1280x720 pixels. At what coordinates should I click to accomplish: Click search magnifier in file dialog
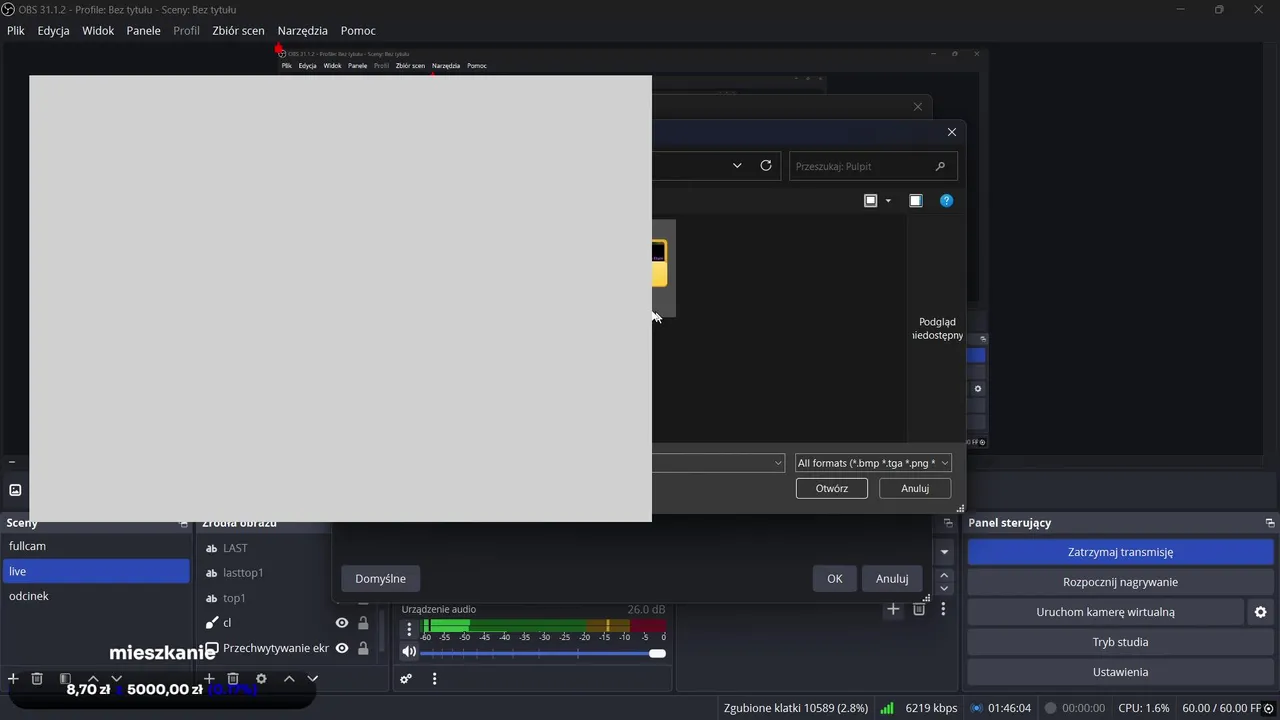(x=940, y=166)
